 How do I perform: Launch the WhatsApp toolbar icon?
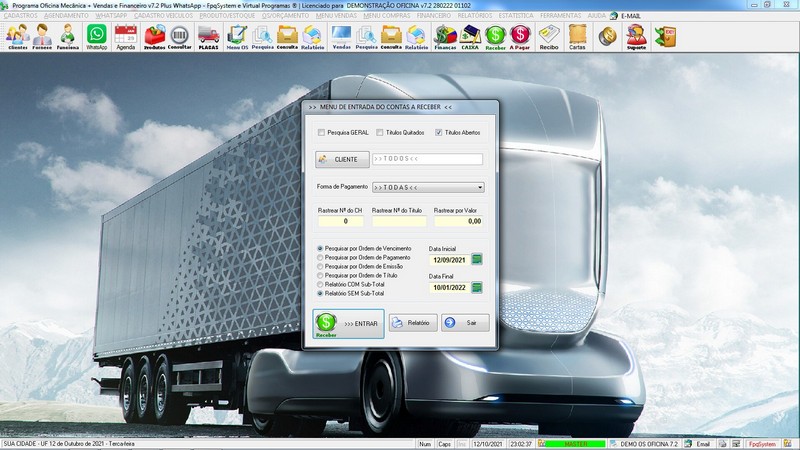click(96, 37)
